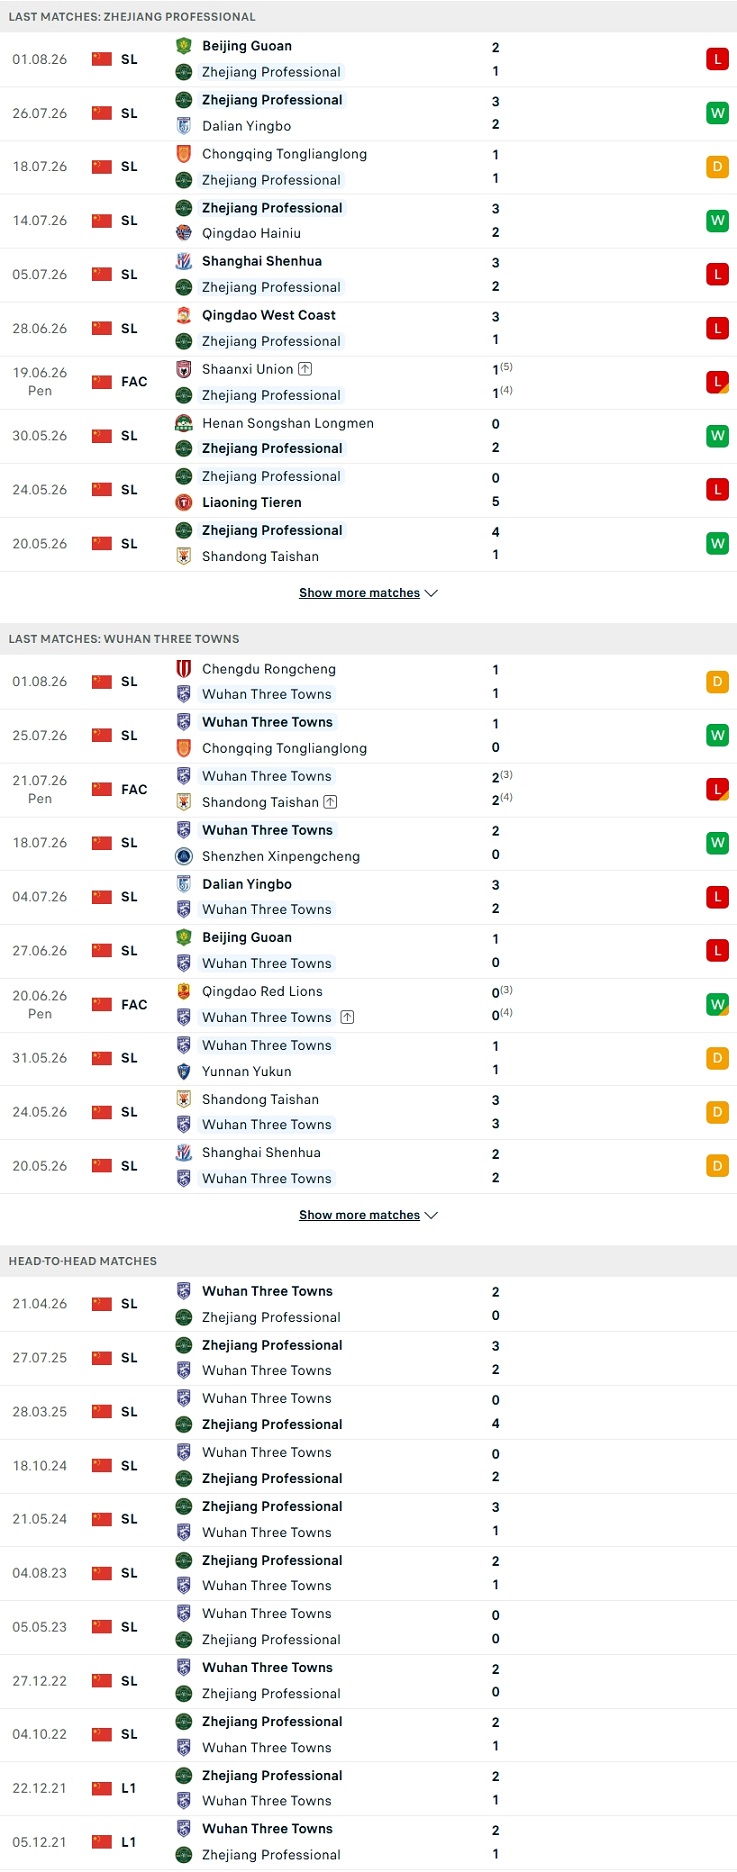The image size is (737, 1872).
Task: Click loss badge for Beijing Guoan vs Wuhan 27.06.26
Action: [717, 951]
